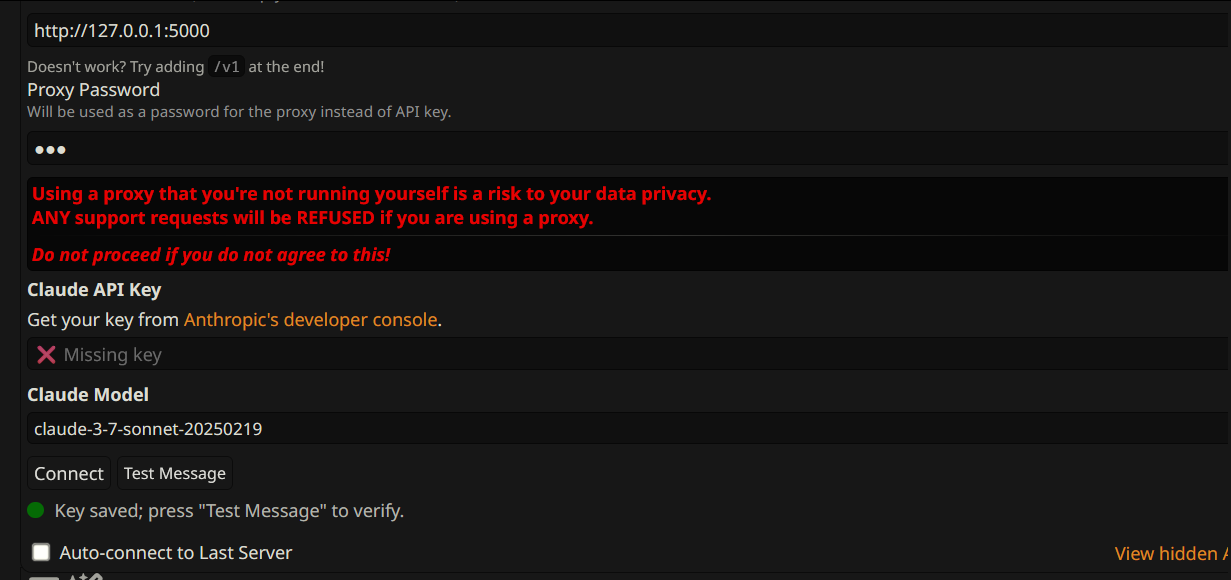Open the Claude Model dropdown
The height and width of the screenshot is (580, 1231).
pyautogui.click(x=629, y=429)
